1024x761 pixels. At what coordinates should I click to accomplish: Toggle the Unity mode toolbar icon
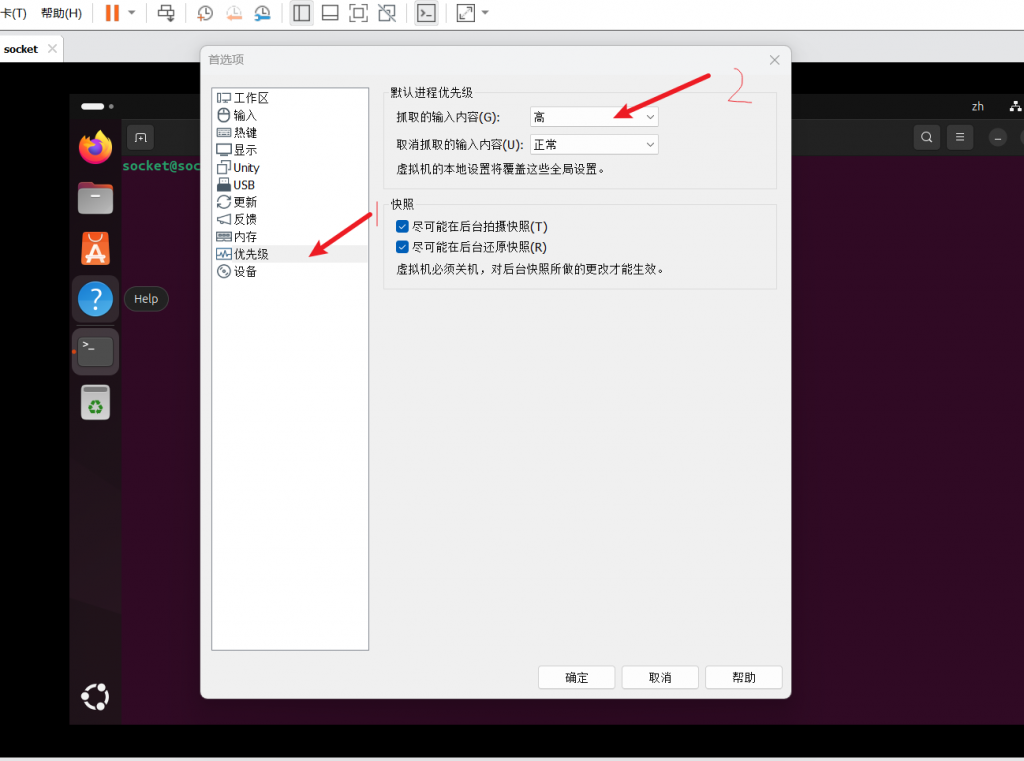pos(387,13)
